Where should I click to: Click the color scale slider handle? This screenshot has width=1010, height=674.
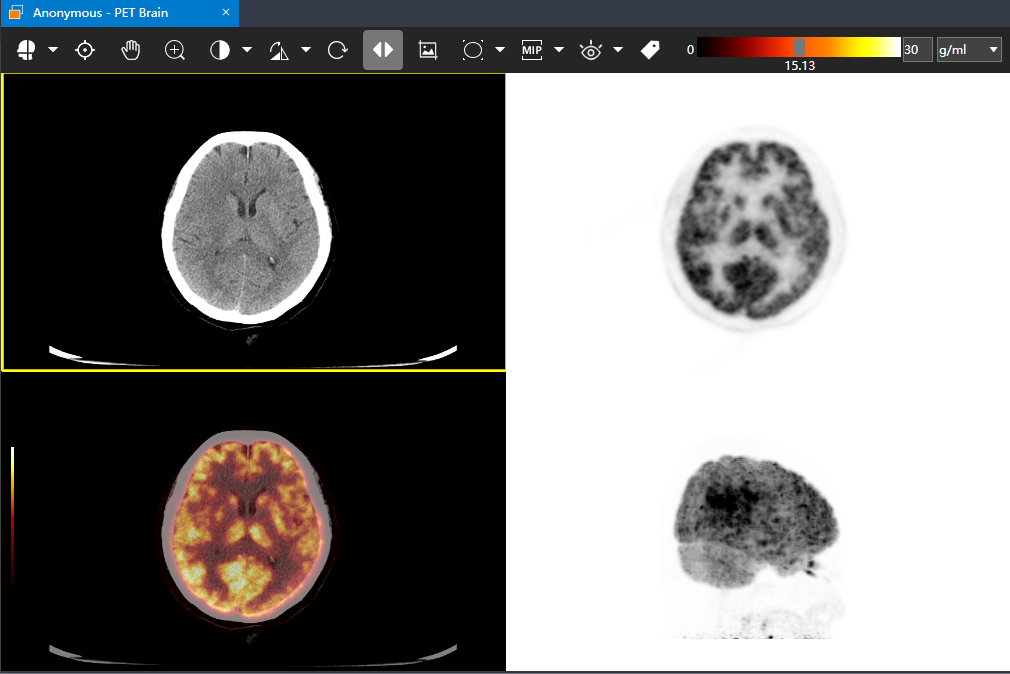coord(799,47)
